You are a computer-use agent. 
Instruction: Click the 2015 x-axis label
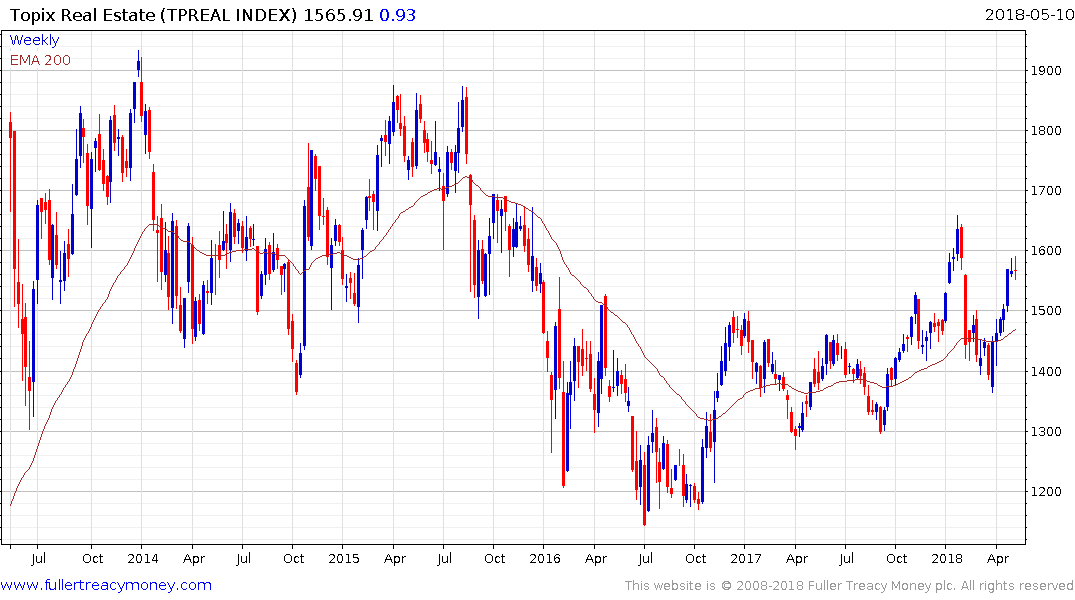pos(343,558)
